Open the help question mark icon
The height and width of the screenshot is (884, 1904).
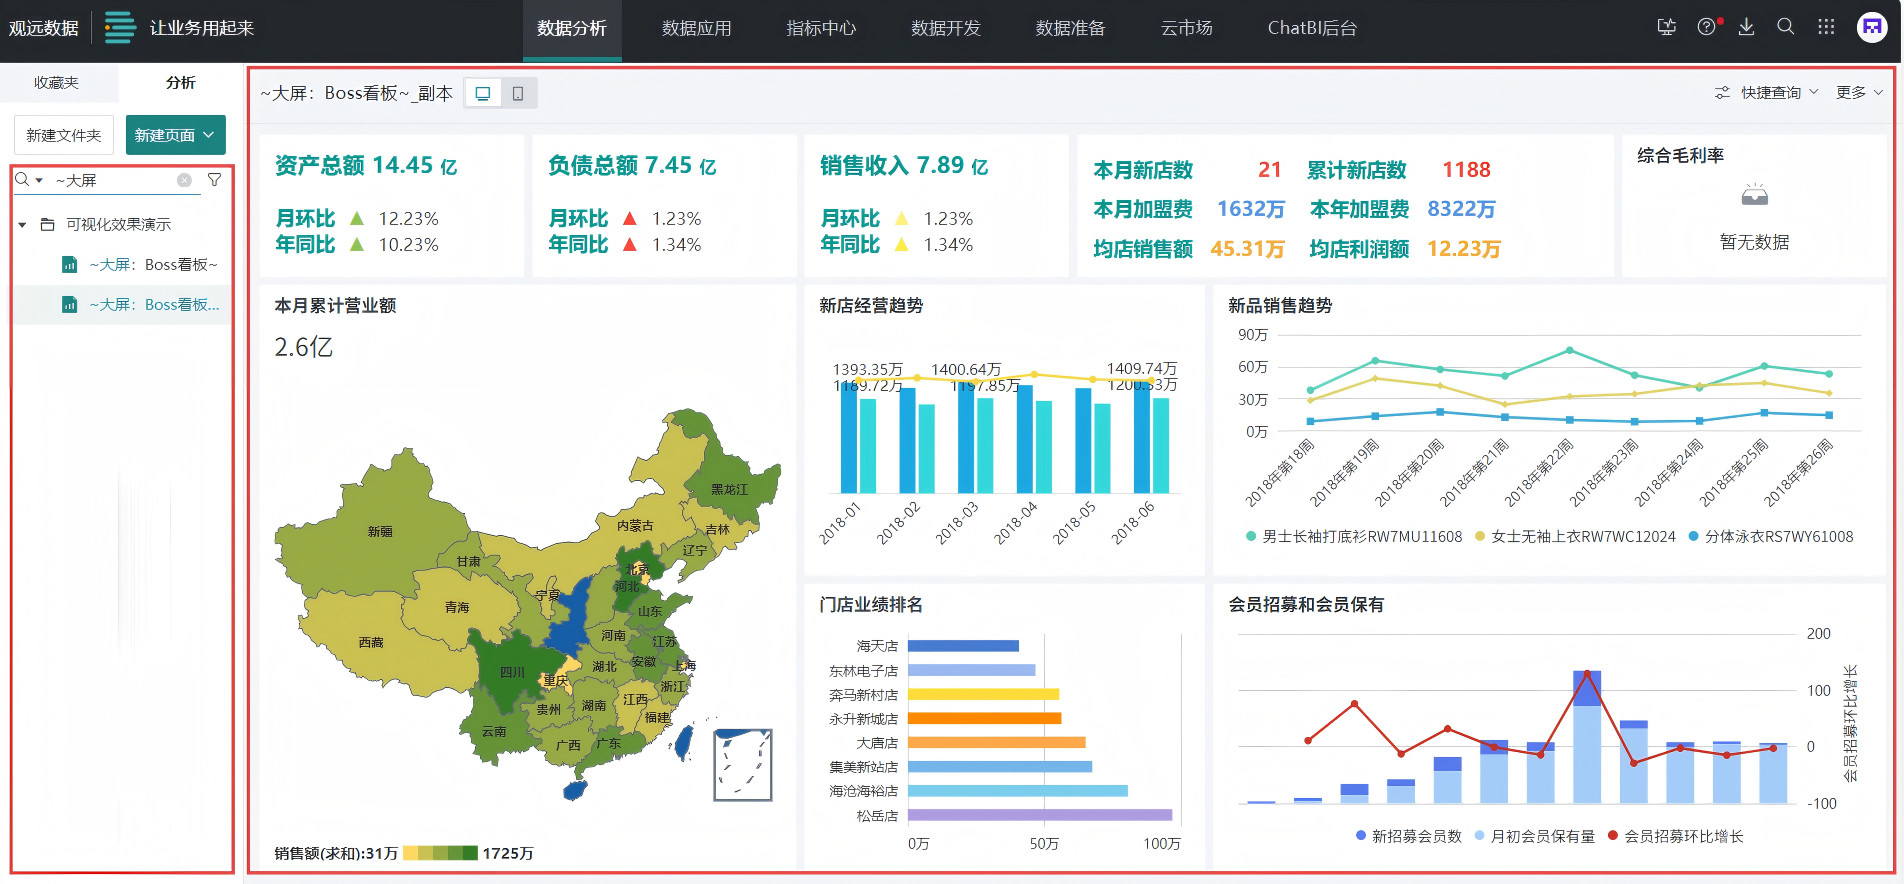(x=1706, y=27)
